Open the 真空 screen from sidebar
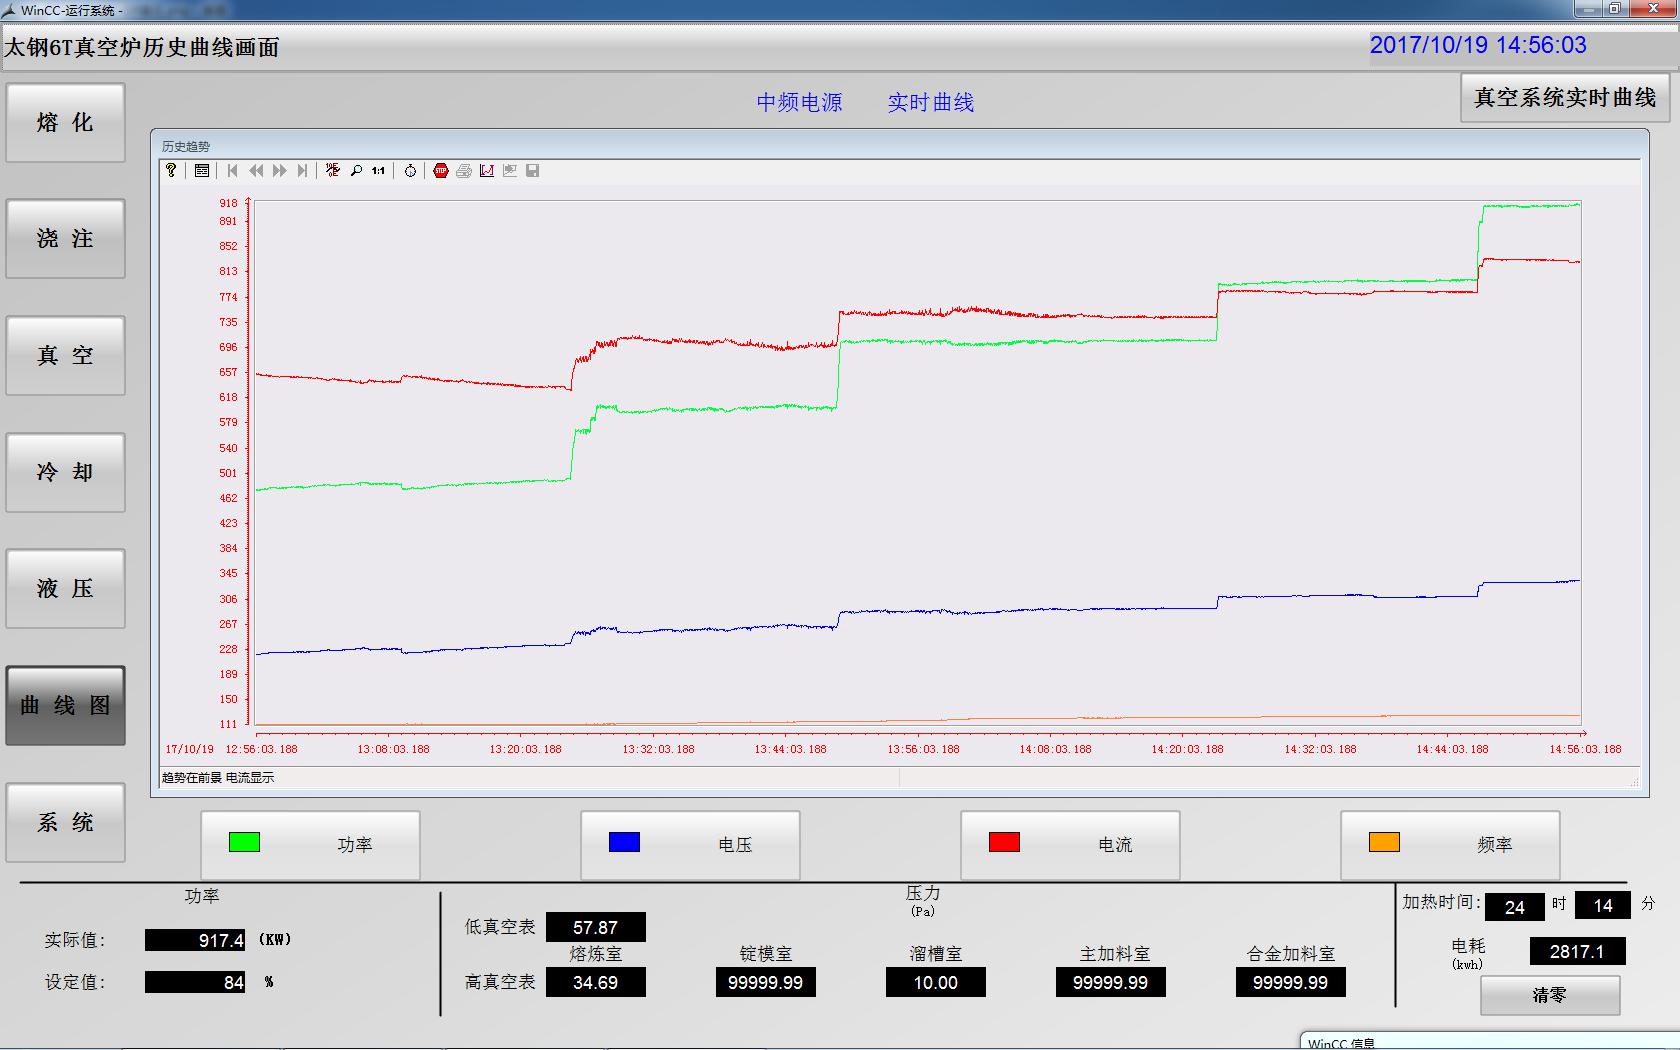This screenshot has width=1680, height=1050. [x=66, y=356]
